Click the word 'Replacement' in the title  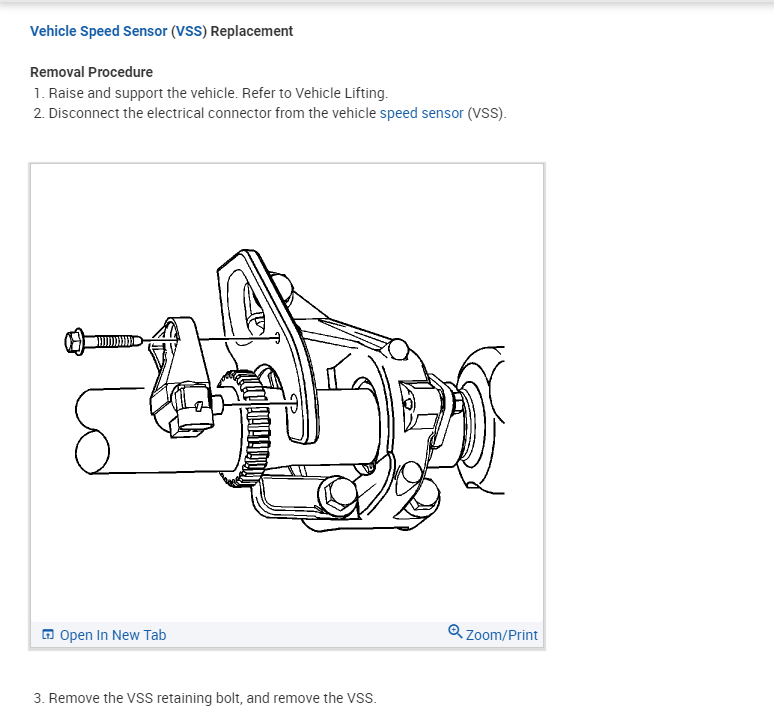click(252, 31)
